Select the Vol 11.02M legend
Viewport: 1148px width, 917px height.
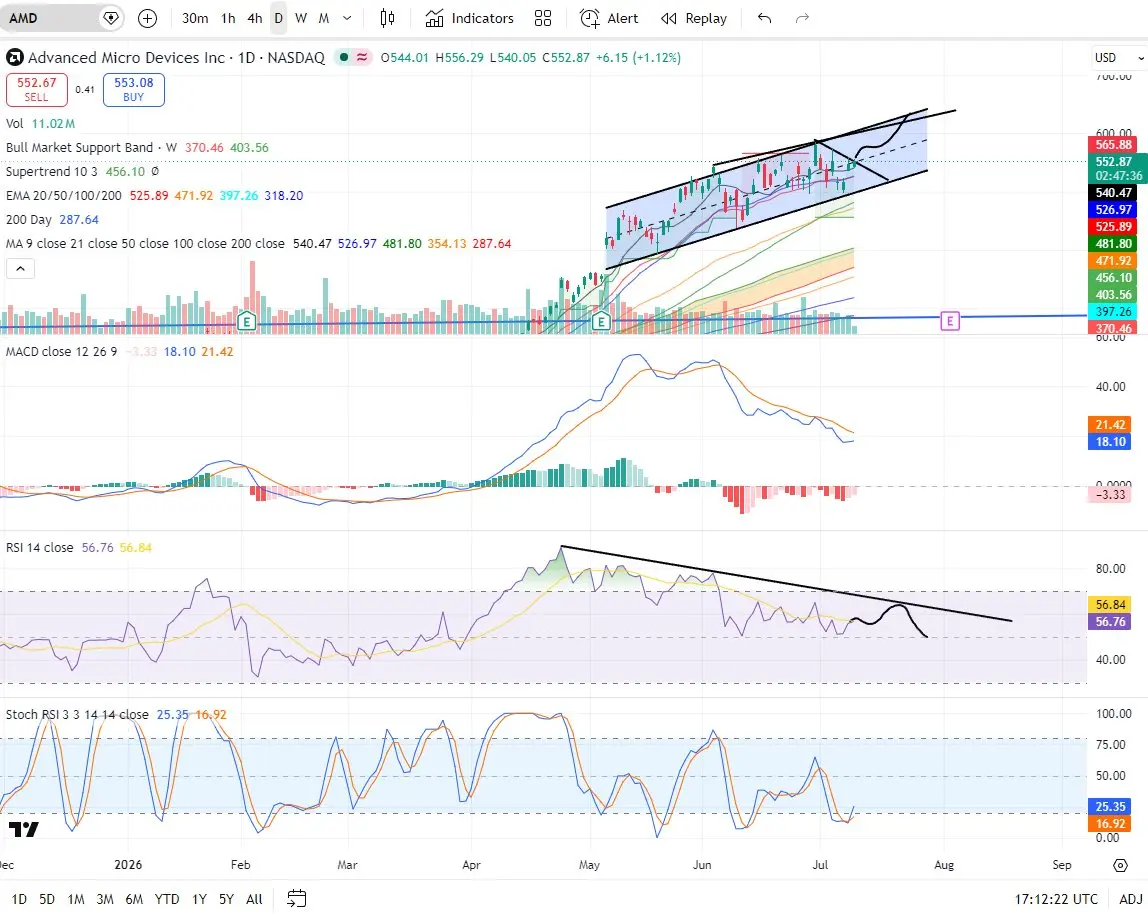[40, 124]
